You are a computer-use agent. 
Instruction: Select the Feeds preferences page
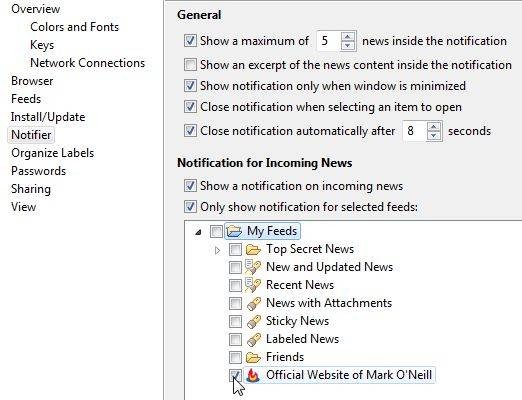[x=26, y=99]
